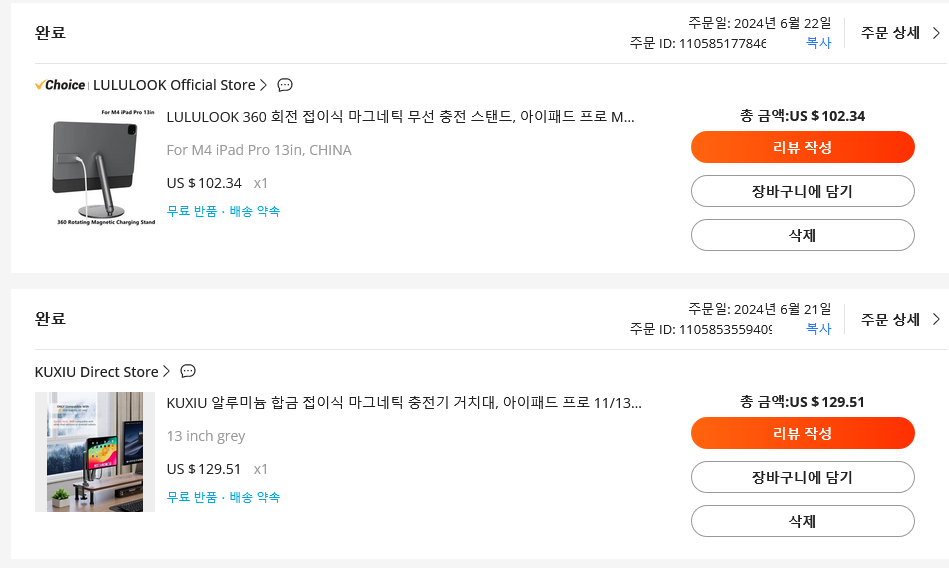This screenshot has height=568, width=949.
Task: Copy the order ID of the KUXIU order
Action: tap(818, 329)
